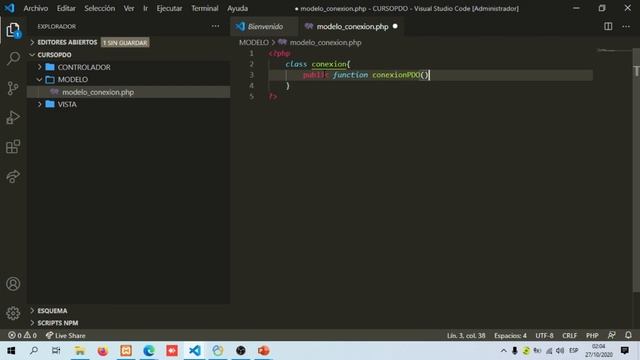640x360 pixels.
Task: Open the Extensions view
Action: click(13, 147)
